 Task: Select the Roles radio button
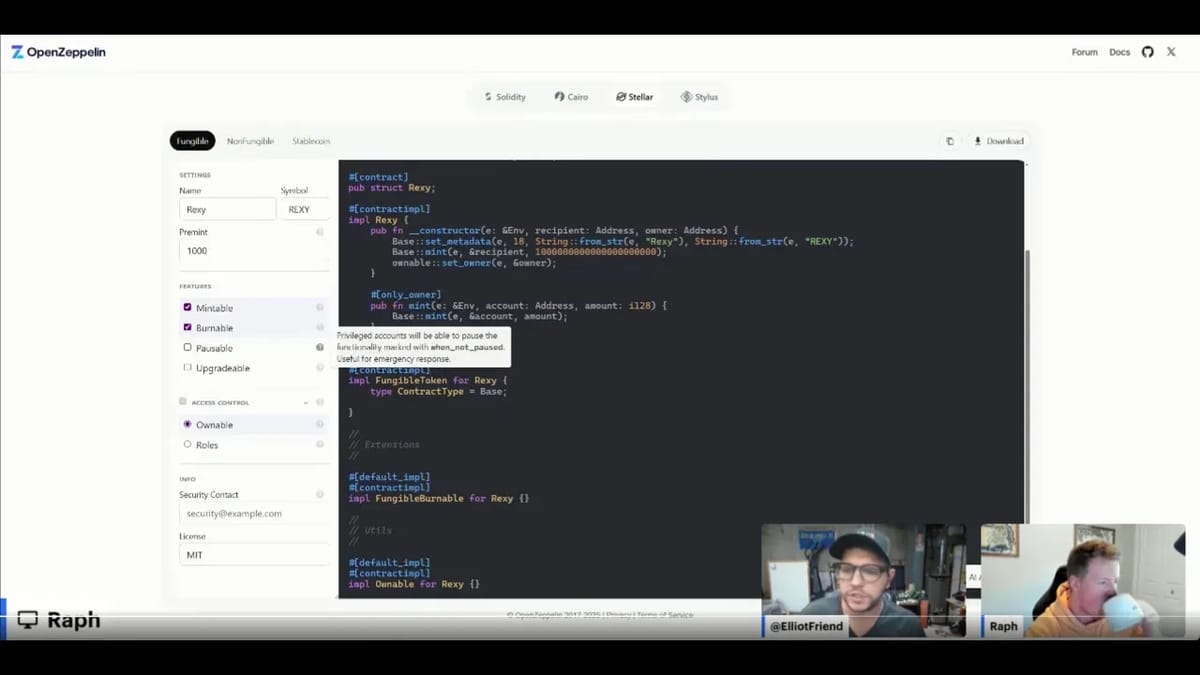tap(187, 445)
